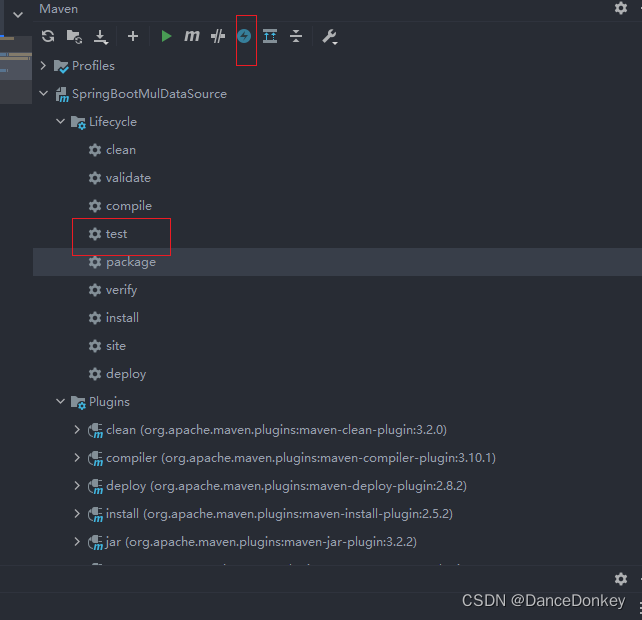The width and height of the screenshot is (642, 620).
Task: Expand the install plugin node
Action: [77, 514]
